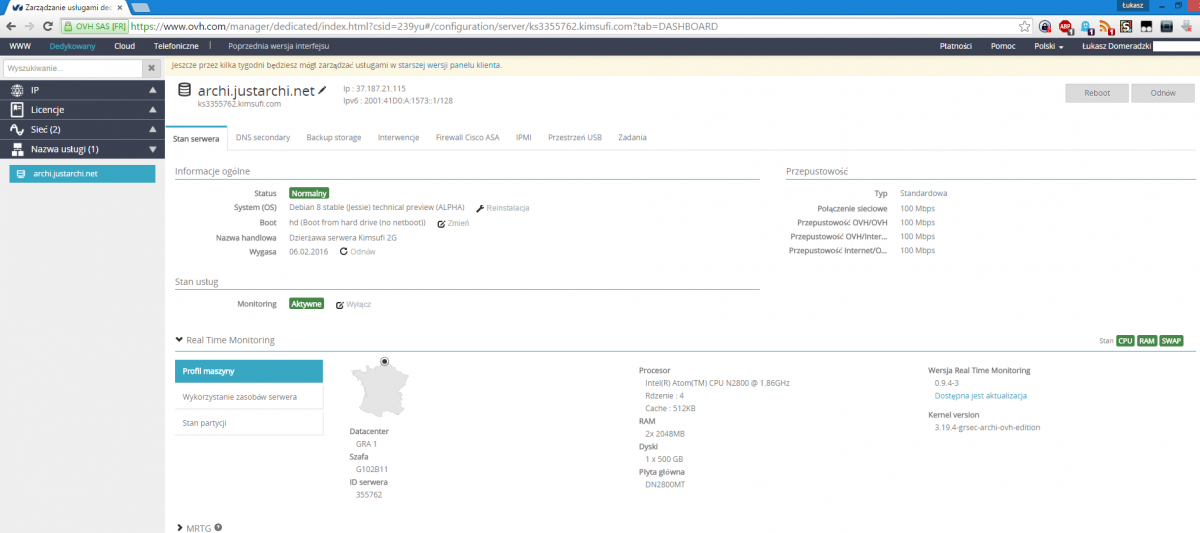Click the download extension icon with red x
Screen dimensions: 1200x533
[1187, 27]
